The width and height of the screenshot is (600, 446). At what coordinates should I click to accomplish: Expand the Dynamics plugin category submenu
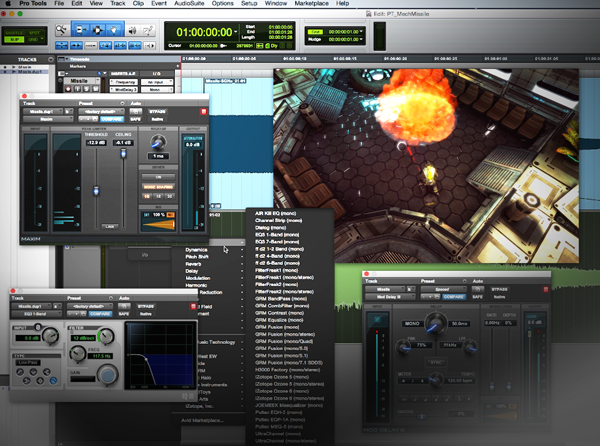coord(196,249)
